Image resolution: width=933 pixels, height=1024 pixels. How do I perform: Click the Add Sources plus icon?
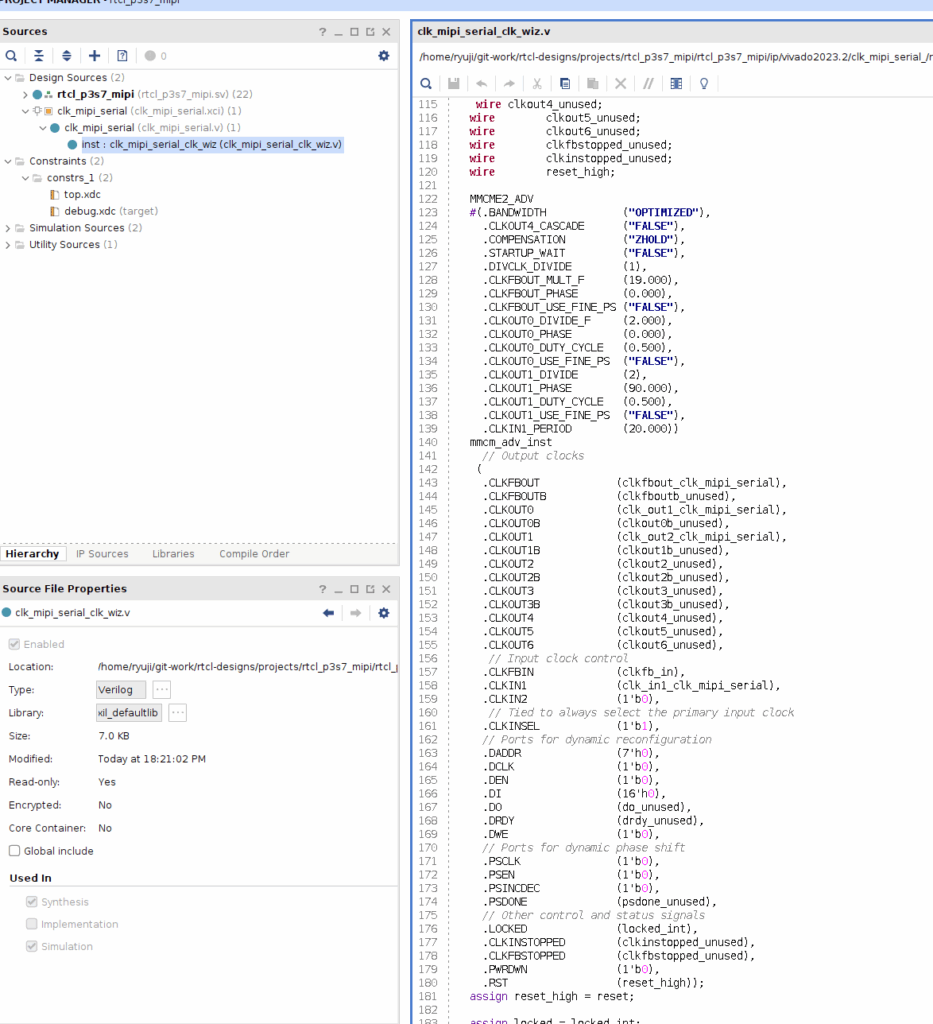pos(95,56)
